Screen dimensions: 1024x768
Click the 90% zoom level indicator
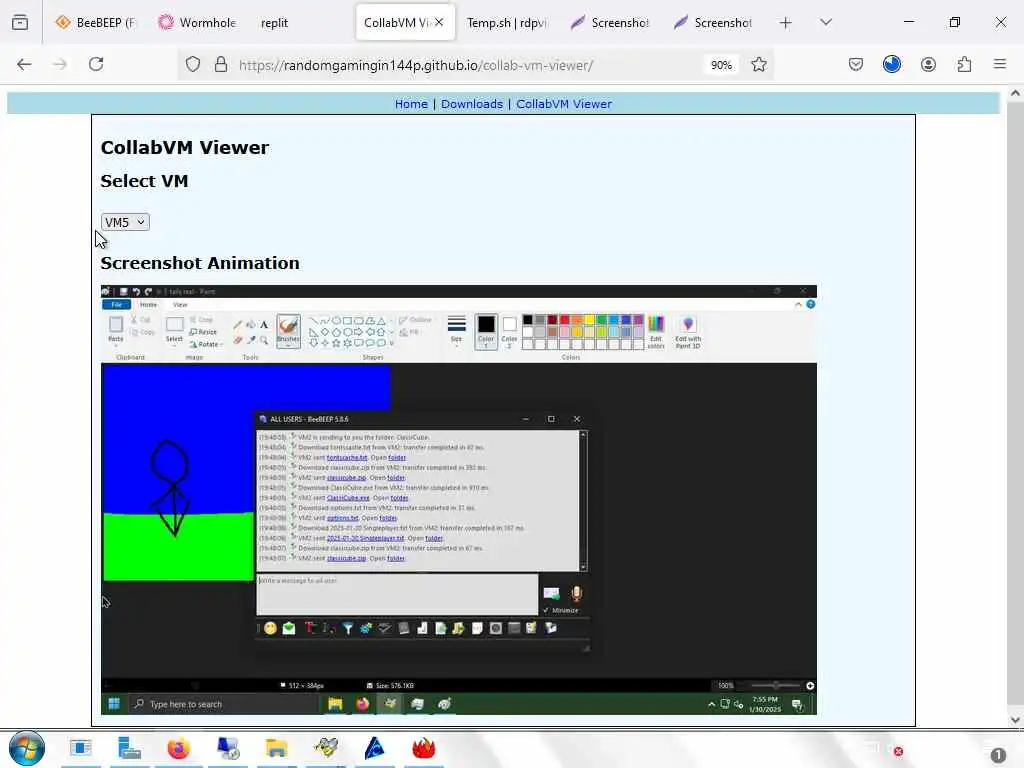721,65
